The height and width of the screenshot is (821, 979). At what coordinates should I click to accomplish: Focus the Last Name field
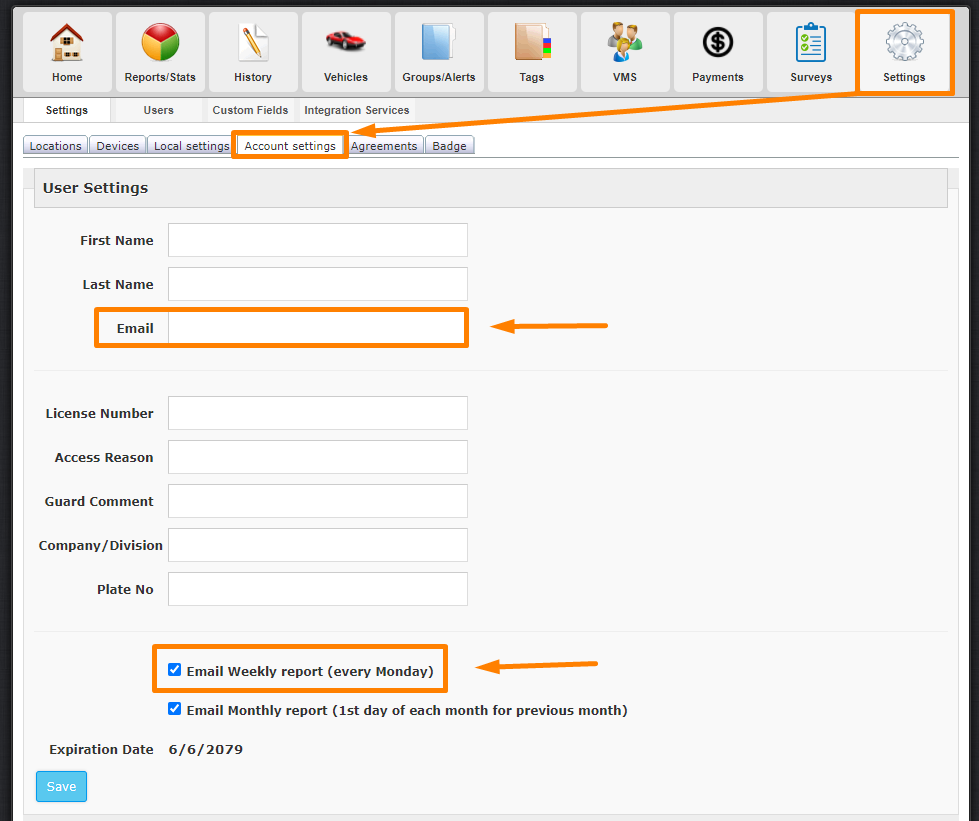point(318,284)
